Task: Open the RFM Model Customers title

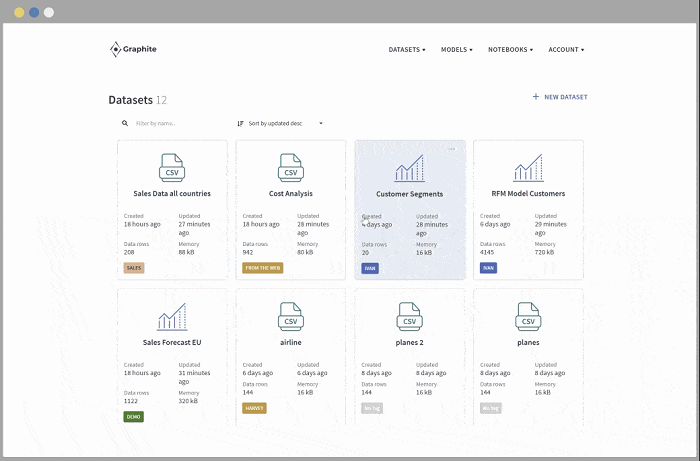Action: (528, 194)
